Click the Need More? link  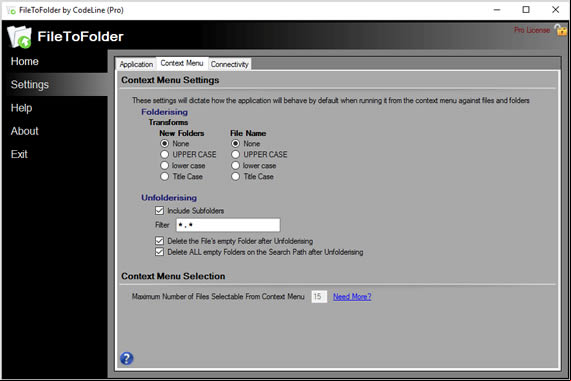click(x=352, y=296)
